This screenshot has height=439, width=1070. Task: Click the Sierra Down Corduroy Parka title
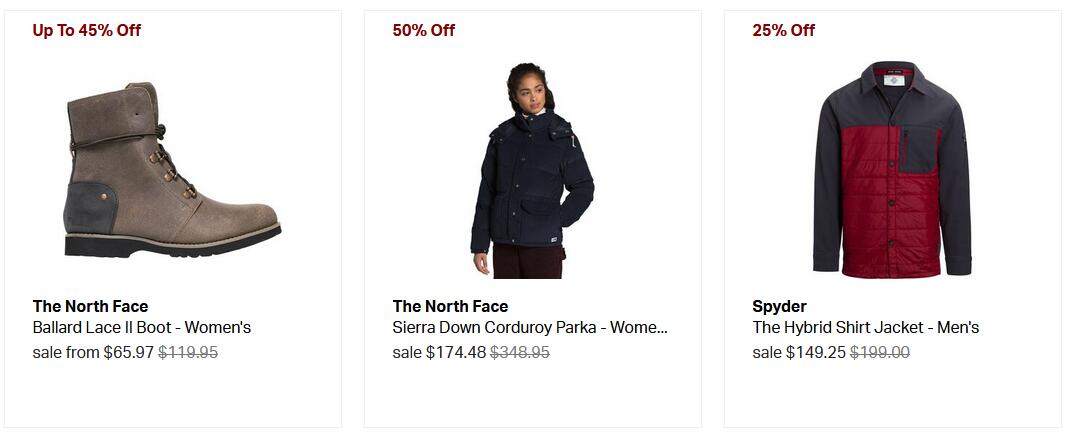[530, 328]
